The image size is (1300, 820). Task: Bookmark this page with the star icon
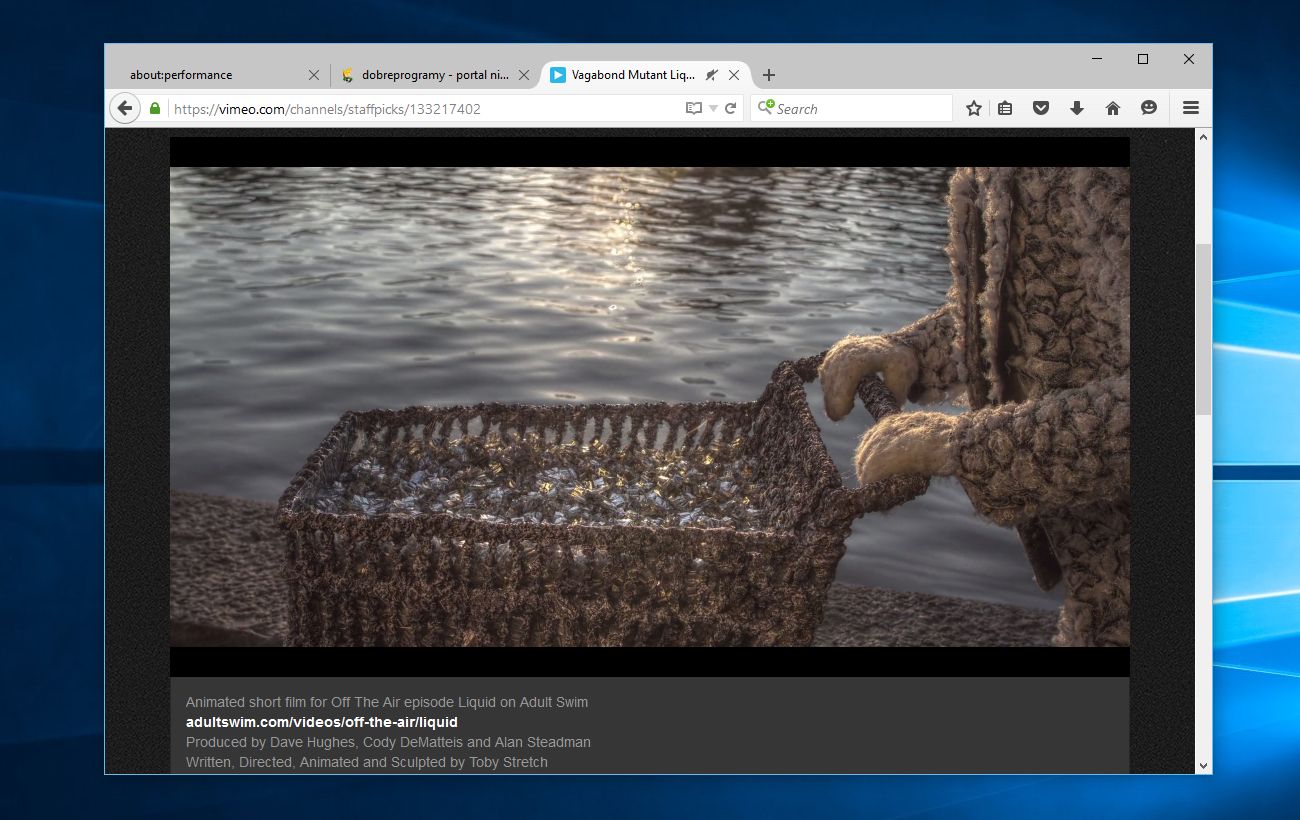click(974, 108)
